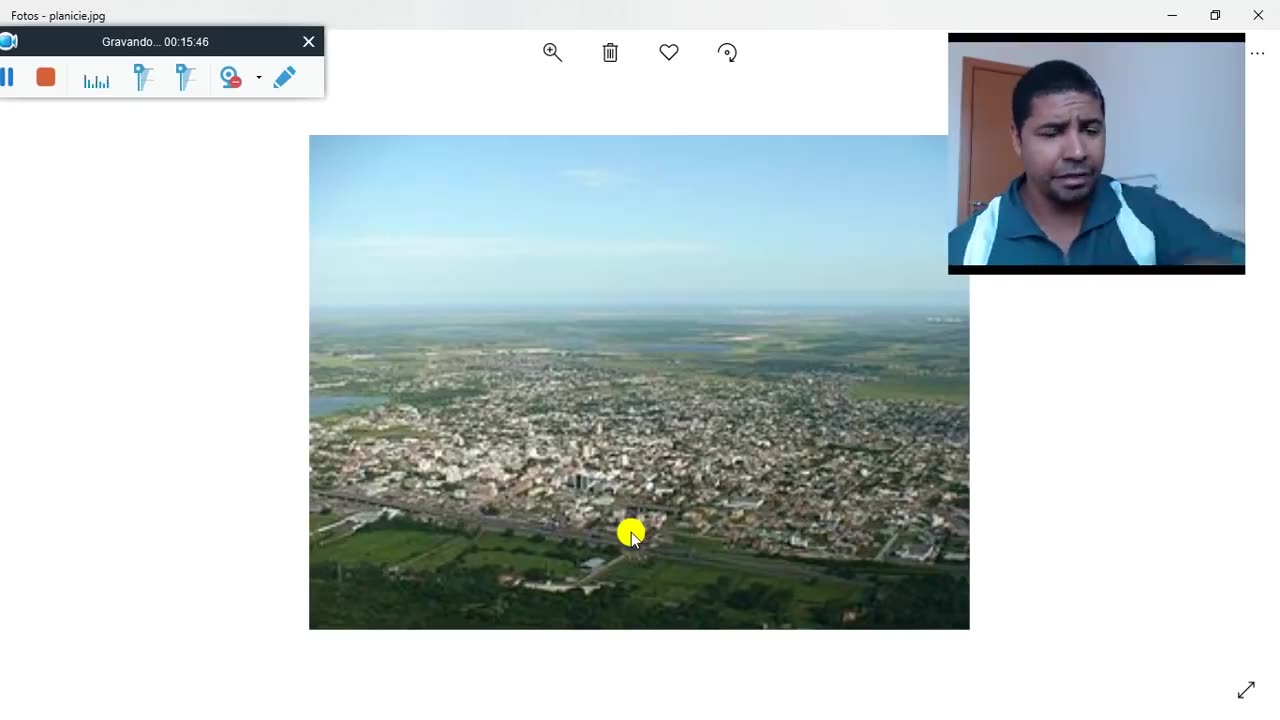Add the photo to favorites
Viewport: 1280px width, 720px height.
669,53
